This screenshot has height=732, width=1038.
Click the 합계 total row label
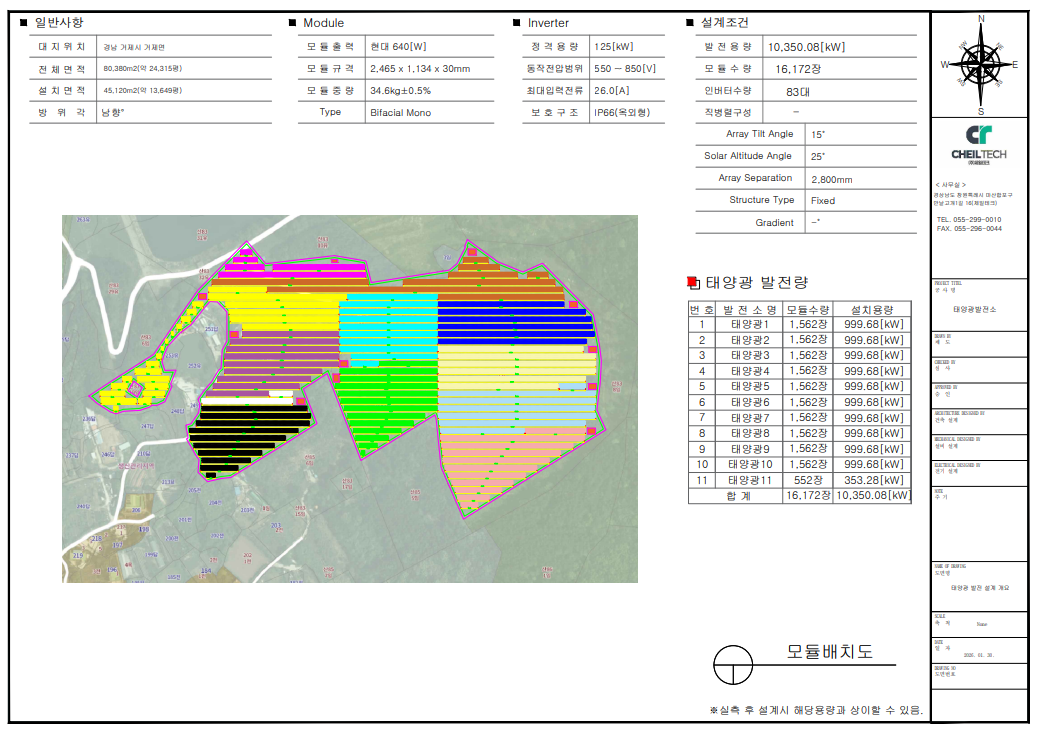(735, 495)
